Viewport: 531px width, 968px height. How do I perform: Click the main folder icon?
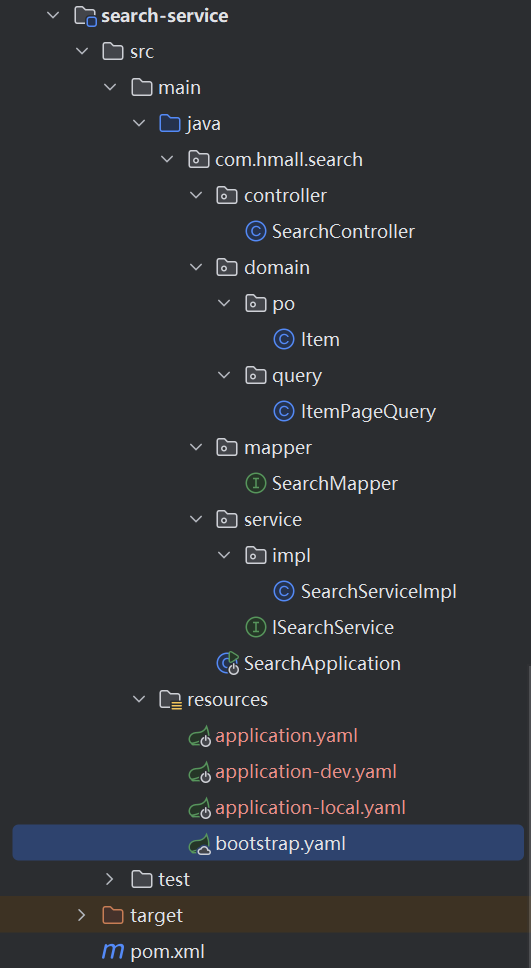pos(141,88)
